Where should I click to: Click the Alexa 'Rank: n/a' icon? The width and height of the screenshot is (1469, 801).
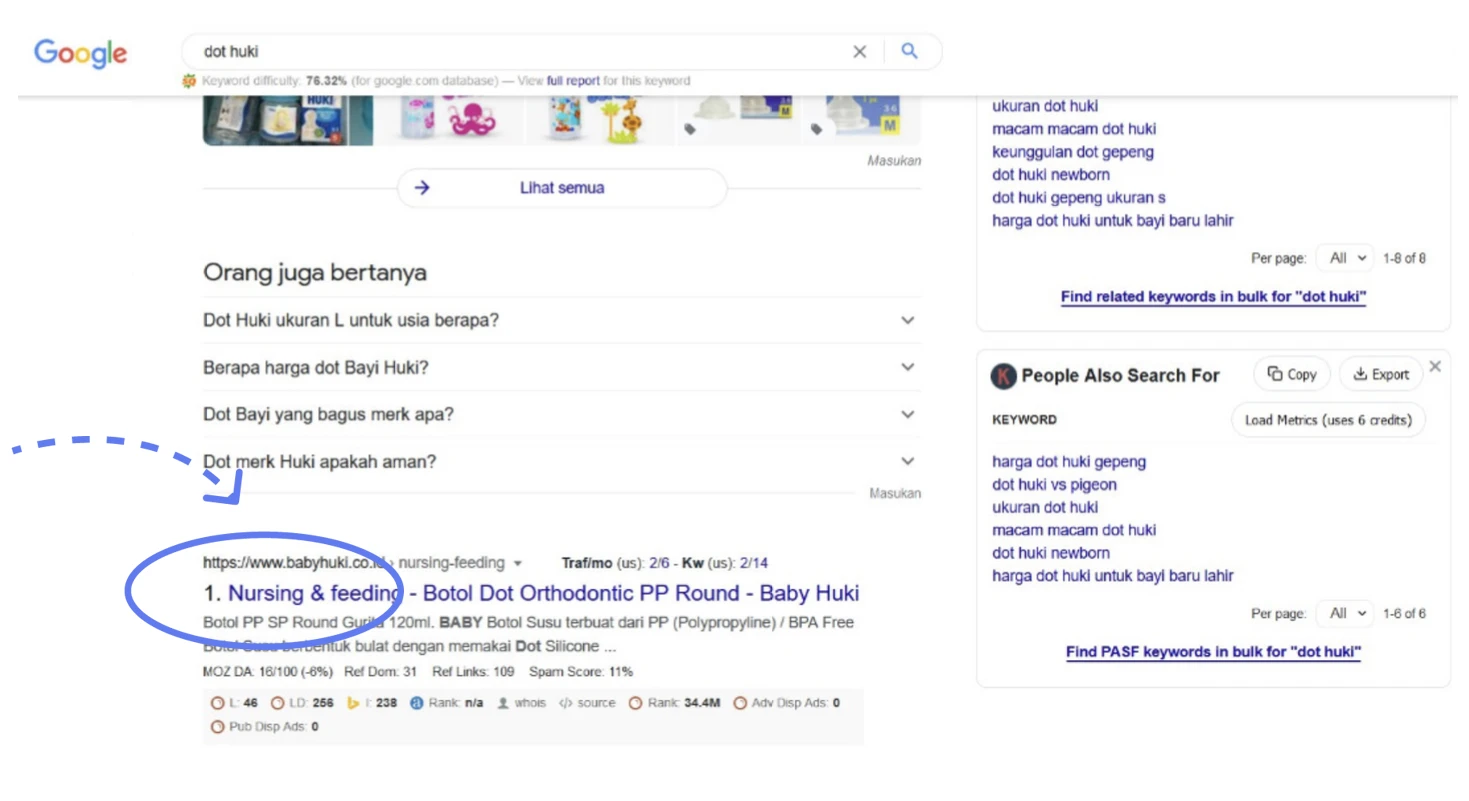tap(417, 703)
